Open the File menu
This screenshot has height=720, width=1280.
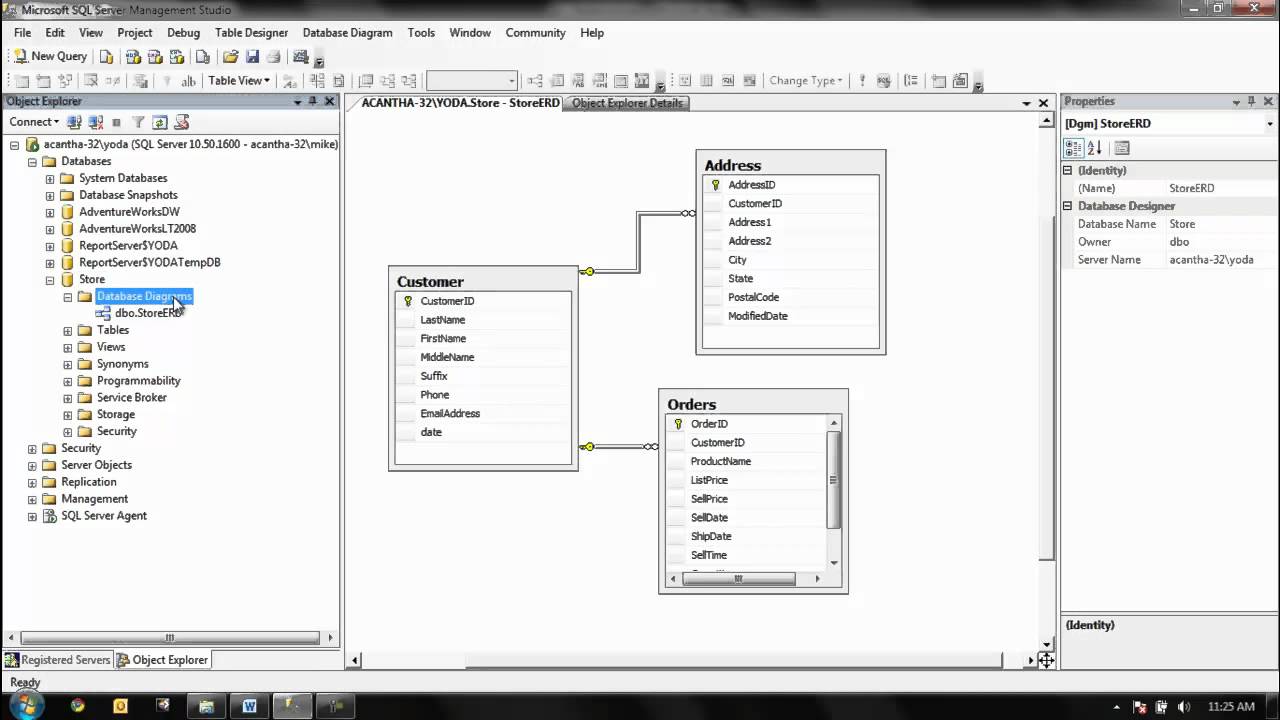click(x=22, y=32)
